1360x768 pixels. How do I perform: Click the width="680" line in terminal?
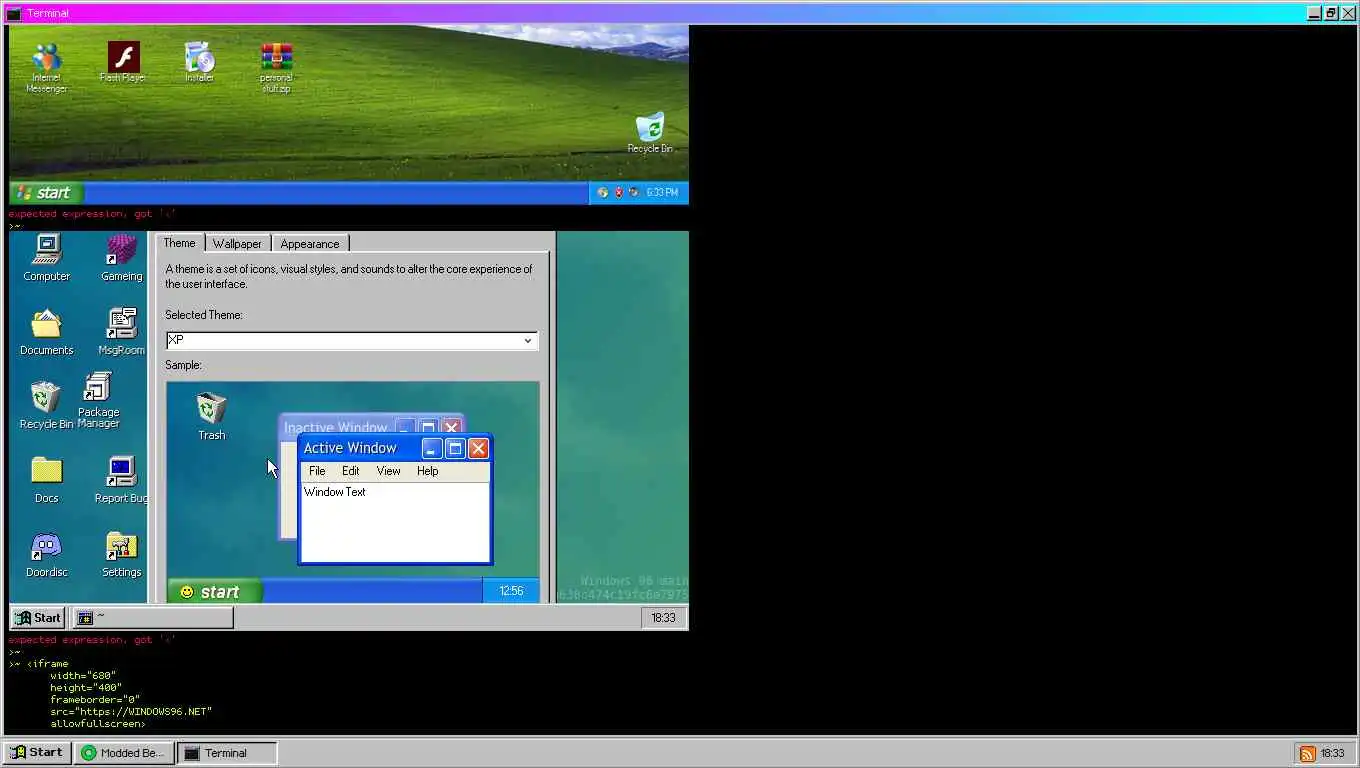83,676
